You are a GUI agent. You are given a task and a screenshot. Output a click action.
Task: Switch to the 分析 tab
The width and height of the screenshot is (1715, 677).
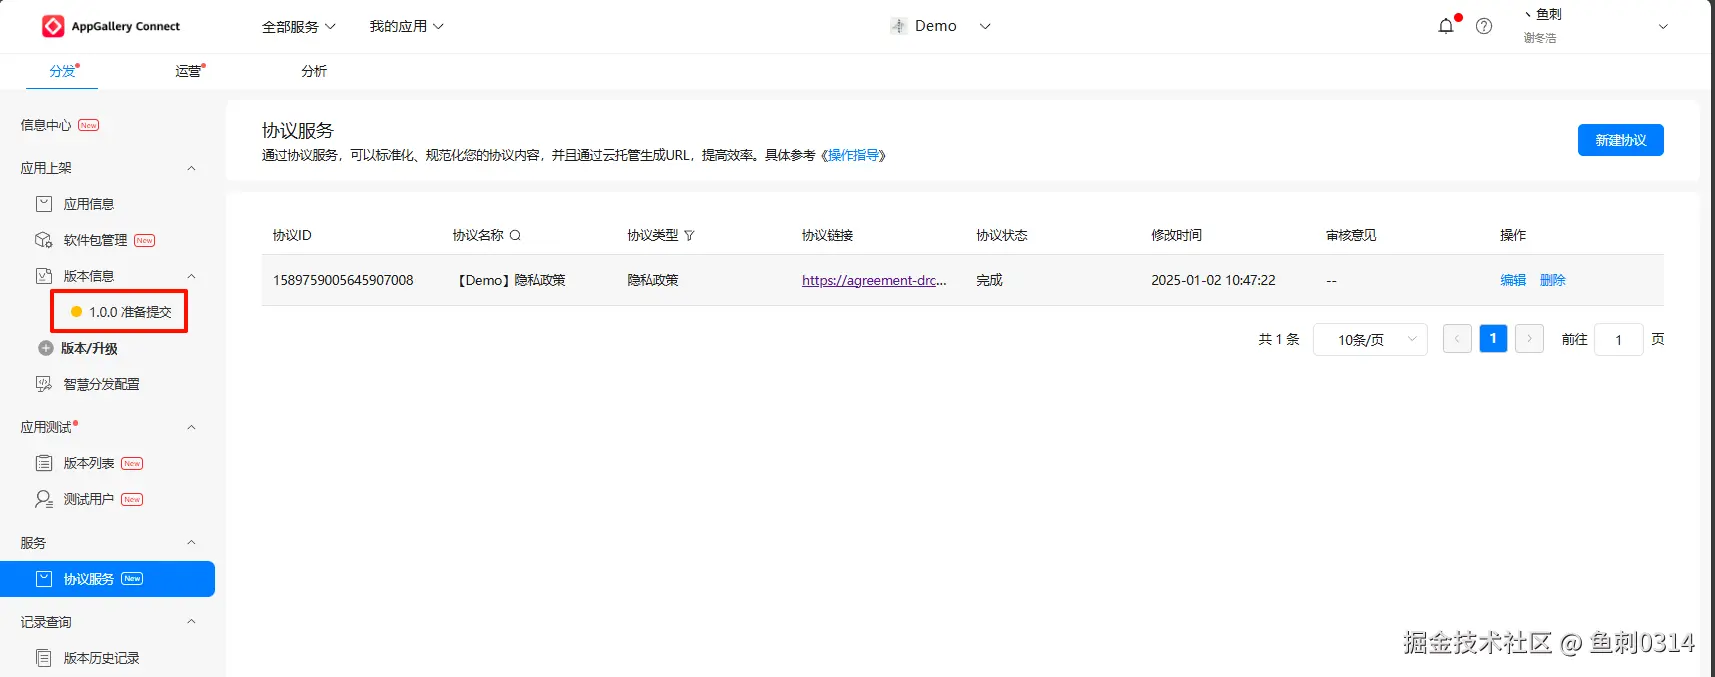coord(314,71)
